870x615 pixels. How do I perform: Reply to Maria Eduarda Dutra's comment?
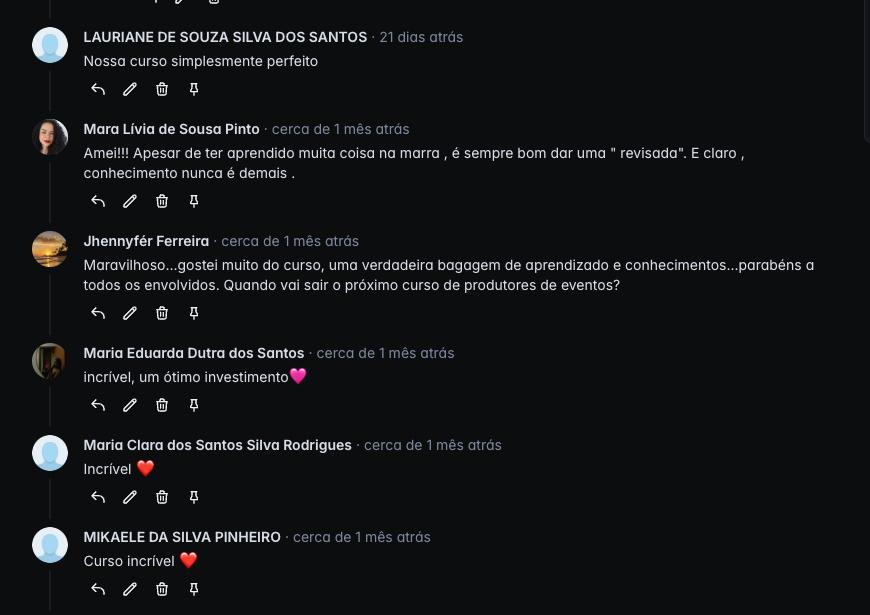[x=98, y=405]
